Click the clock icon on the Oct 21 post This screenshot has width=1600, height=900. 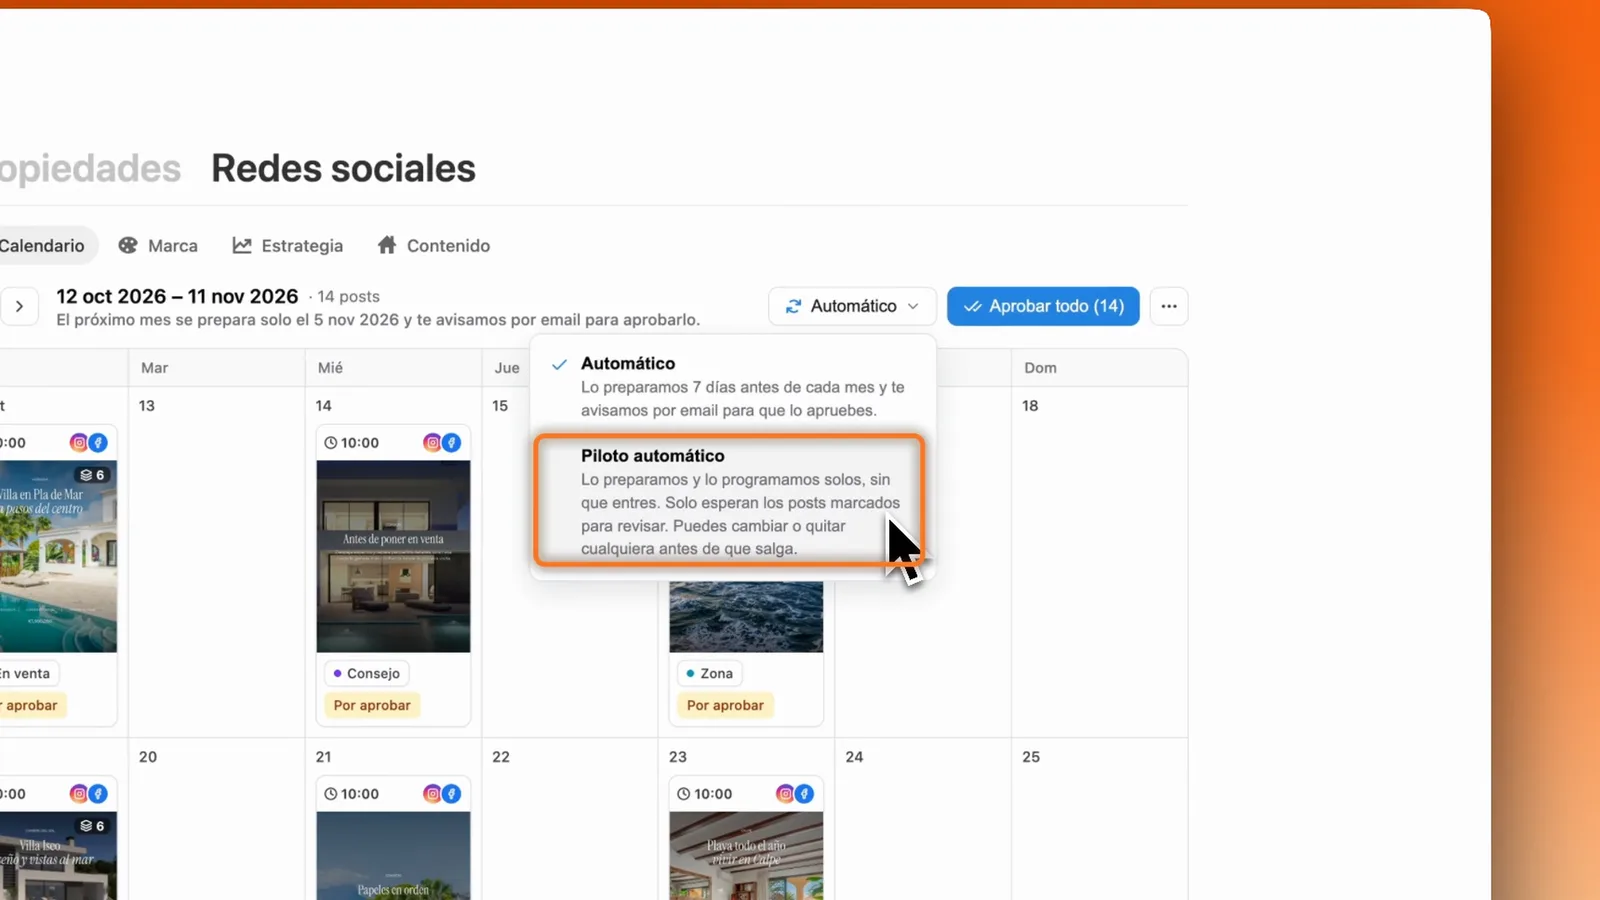point(331,793)
